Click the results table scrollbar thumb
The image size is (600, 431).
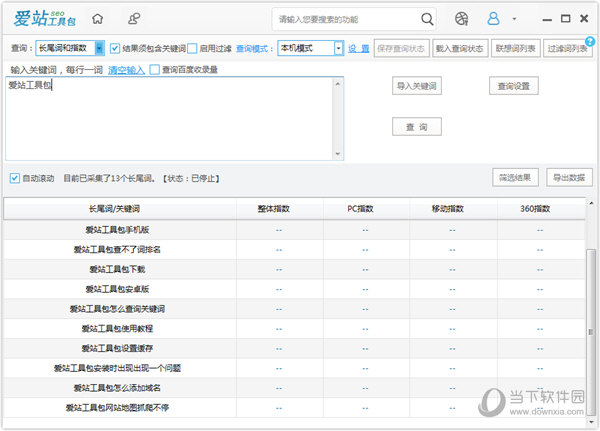[x=591, y=331]
